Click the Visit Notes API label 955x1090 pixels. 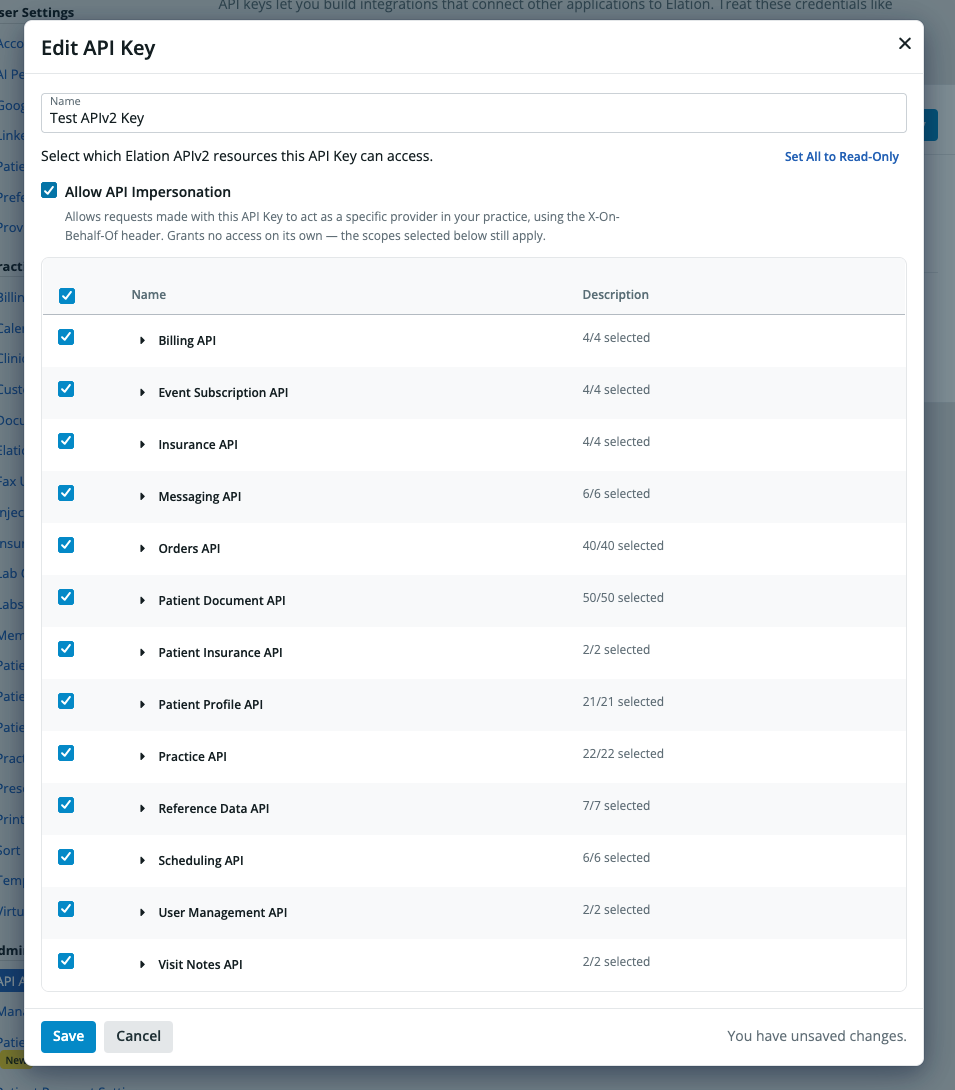point(200,965)
